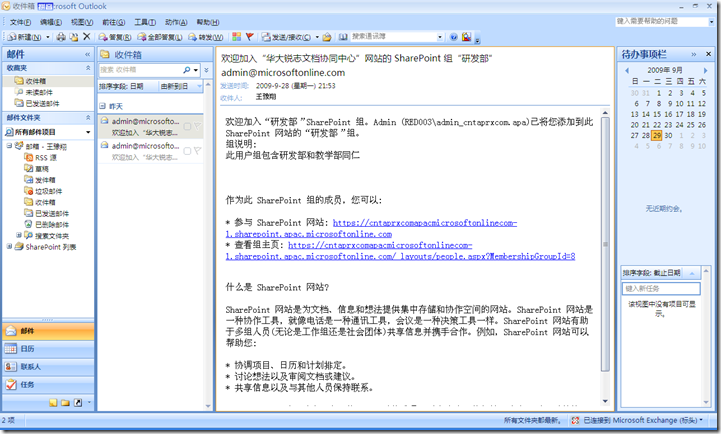Click the red follow-up flag icon
Screen dimensions: 721x434
coord(250,37)
